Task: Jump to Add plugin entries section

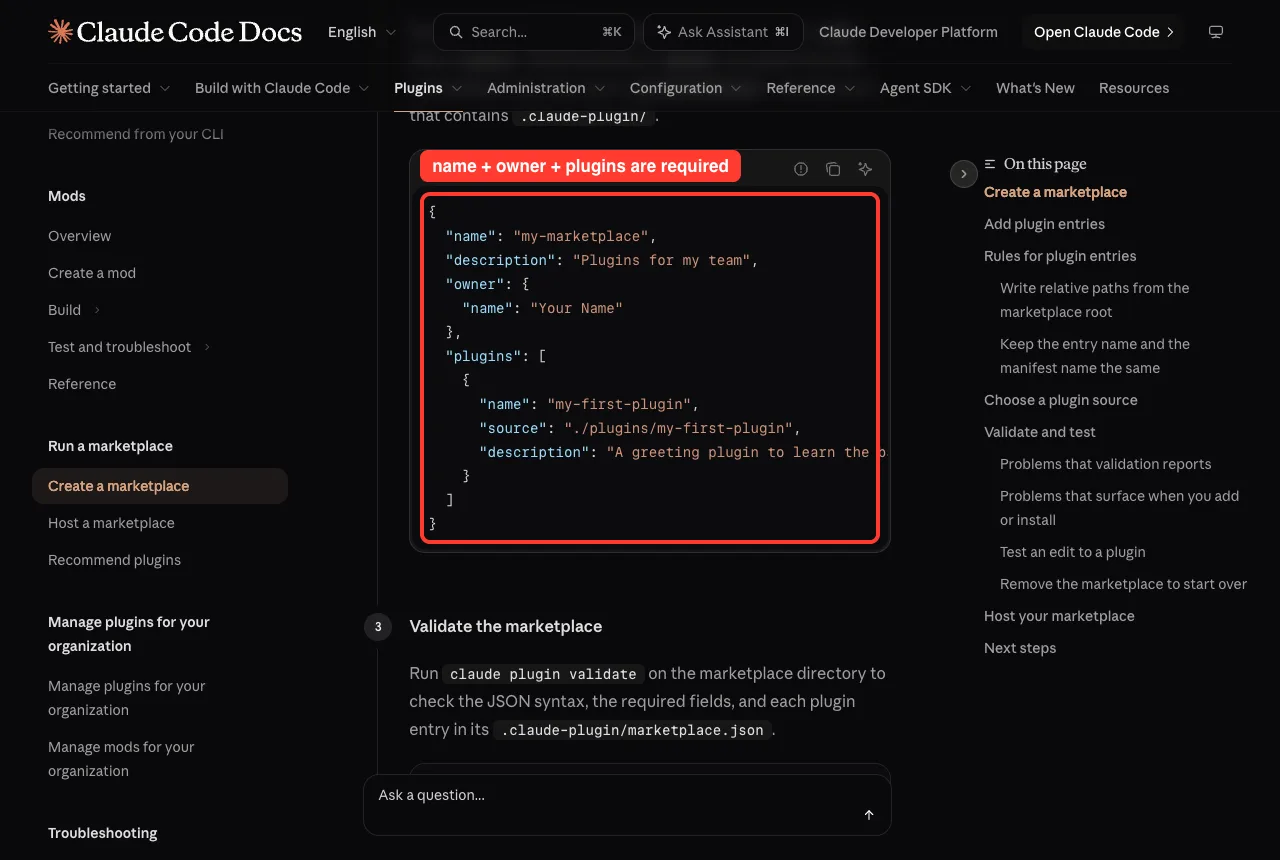Action: (1044, 224)
